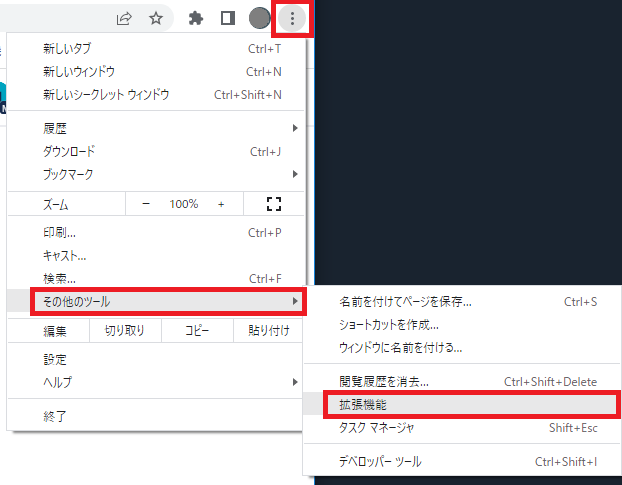
Task: Increase zoom with the plus button
Action: tap(221, 204)
